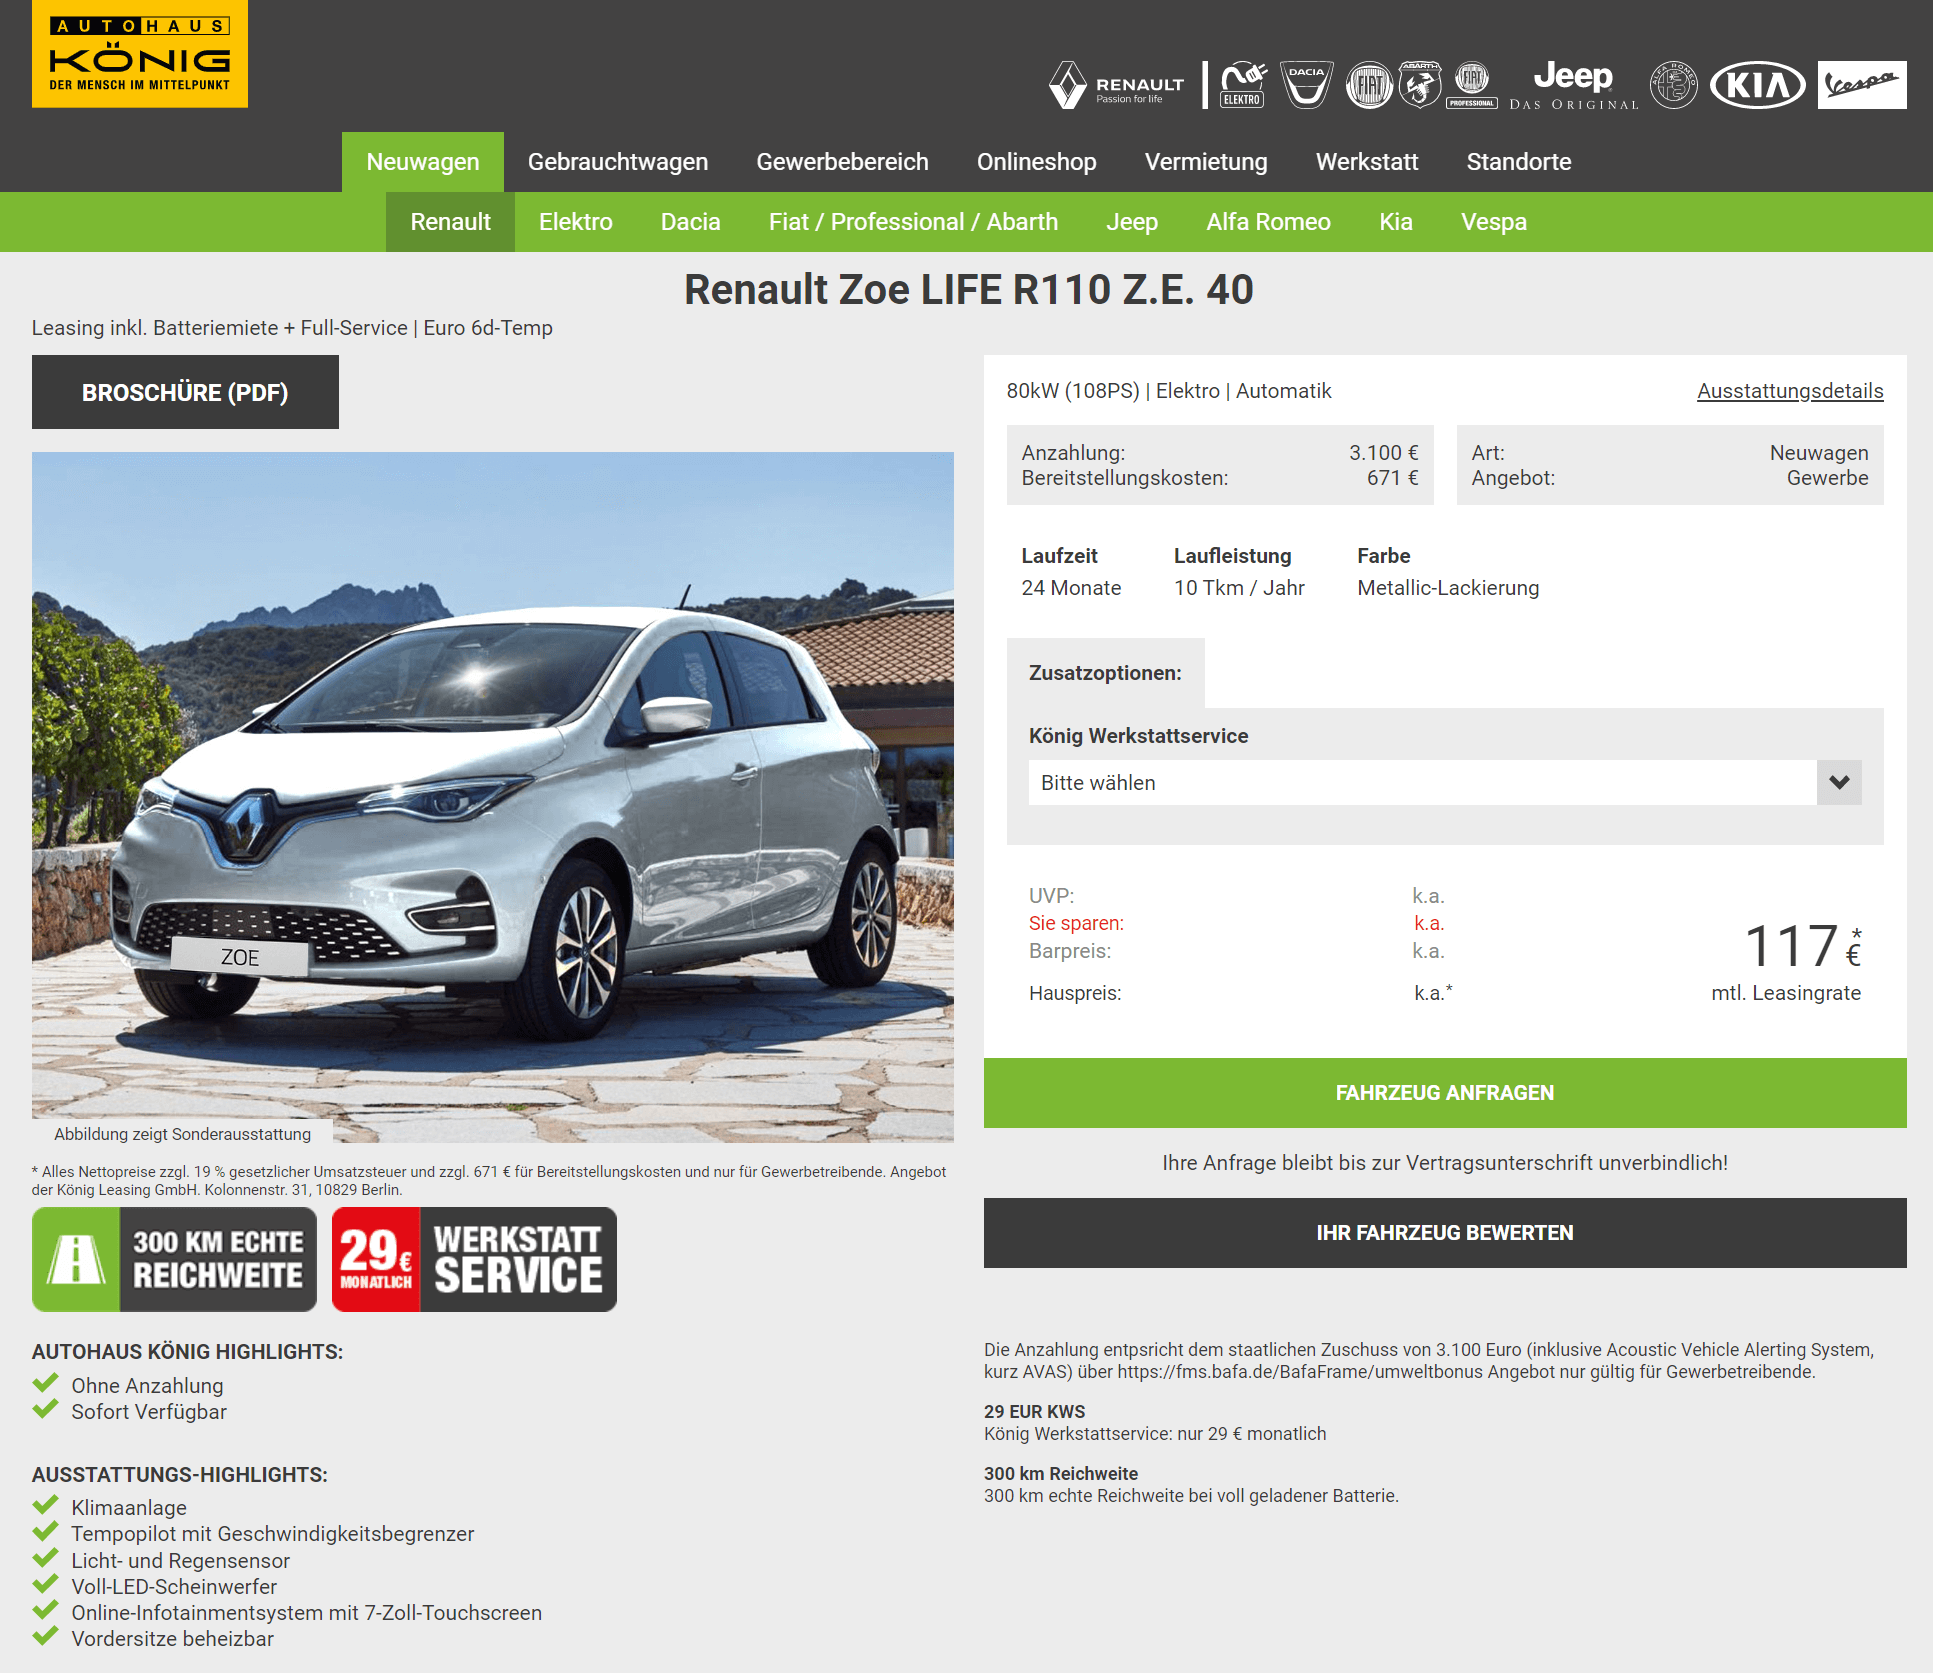Click the 117 € monthly leasing rate
The image size is (1933, 1673).
[x=1802, y=947]
